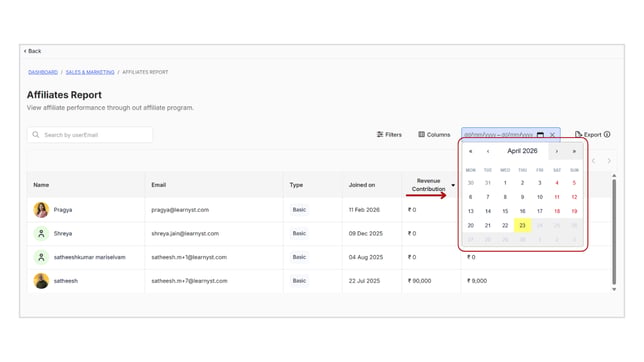Pick Saturday April 18 date

tap(557, 211)
